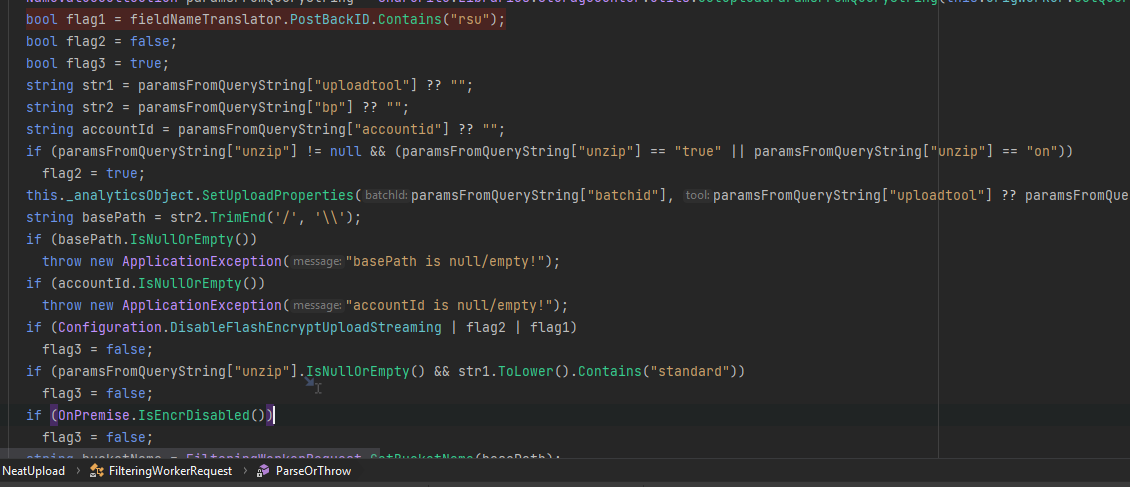Click the "on" string in unzip comparison
Screen dimensions: 1130x487
tap(1041, 151)
